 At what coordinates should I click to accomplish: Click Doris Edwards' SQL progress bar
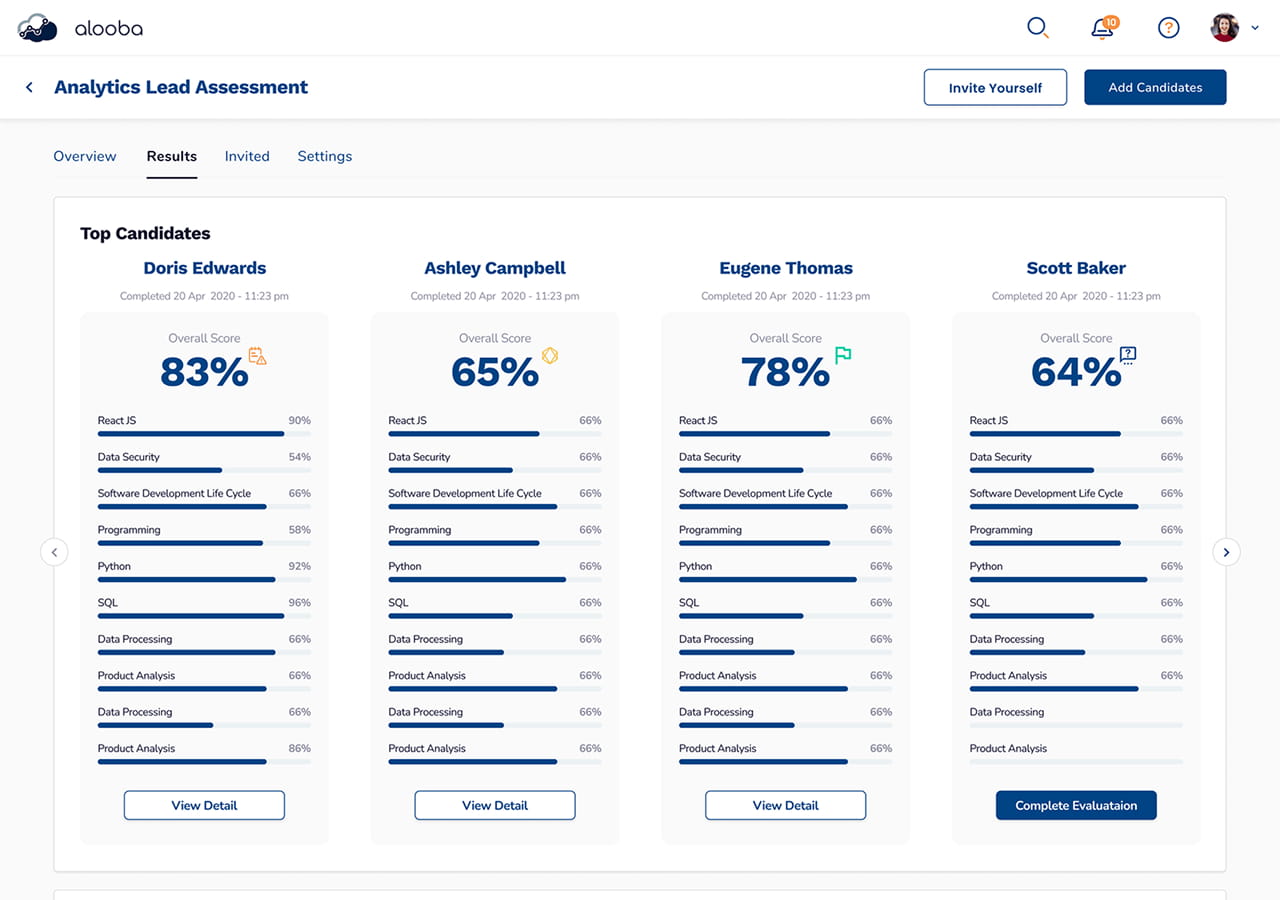pos(204,616)
